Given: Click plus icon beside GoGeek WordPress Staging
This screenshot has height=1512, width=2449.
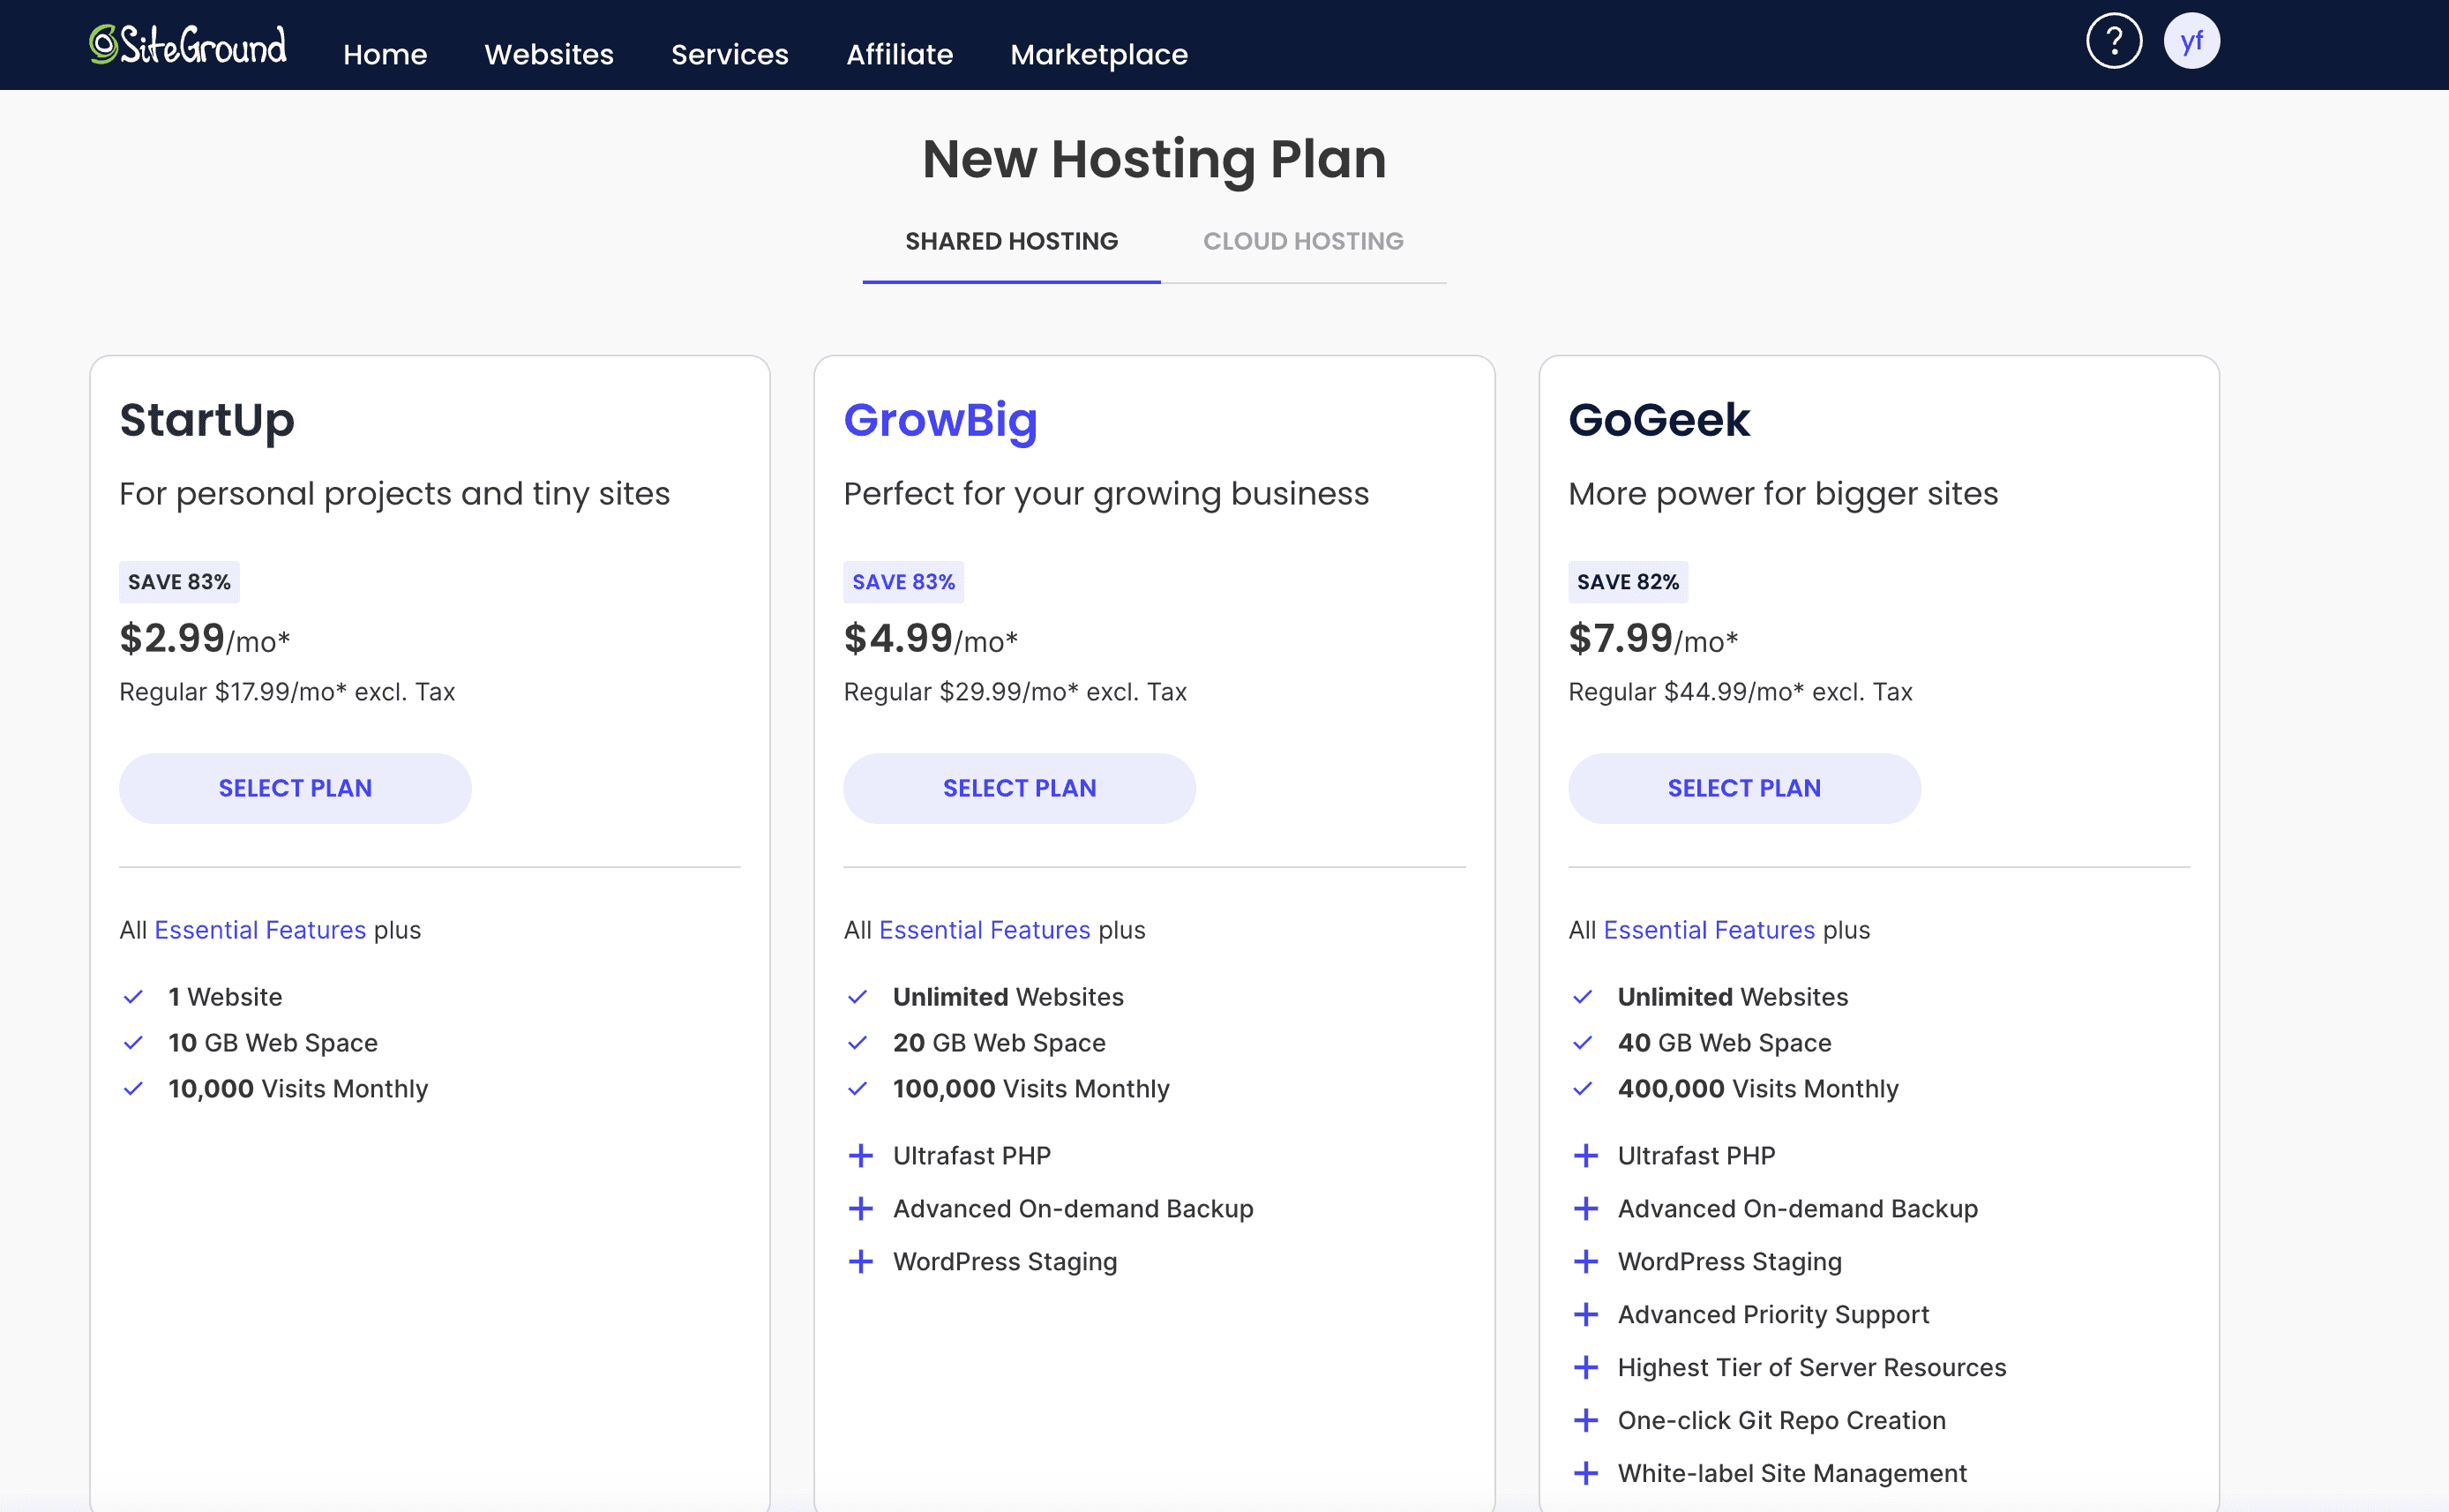Looking at the screenshot, I should tap(1585, 1261).
